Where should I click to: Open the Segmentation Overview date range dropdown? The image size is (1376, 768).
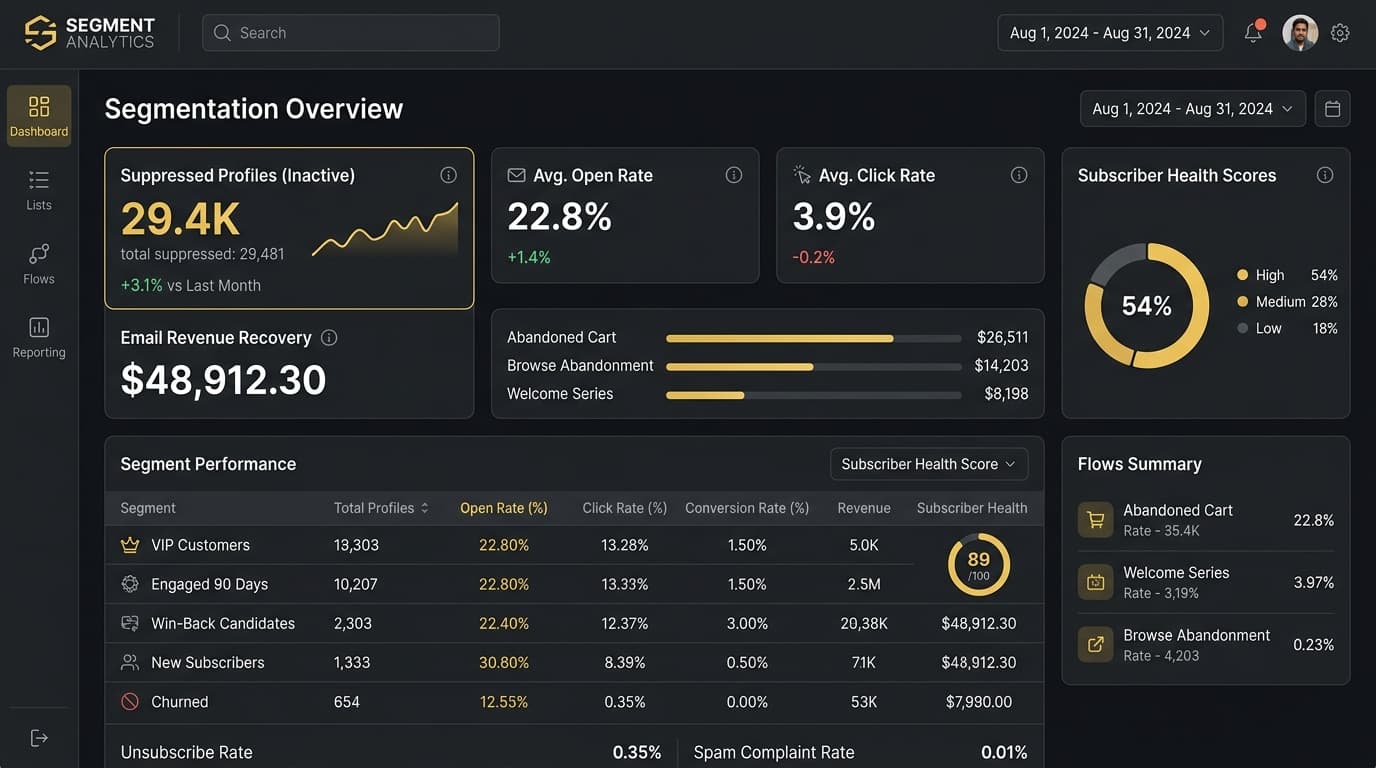coord(1192,109)
